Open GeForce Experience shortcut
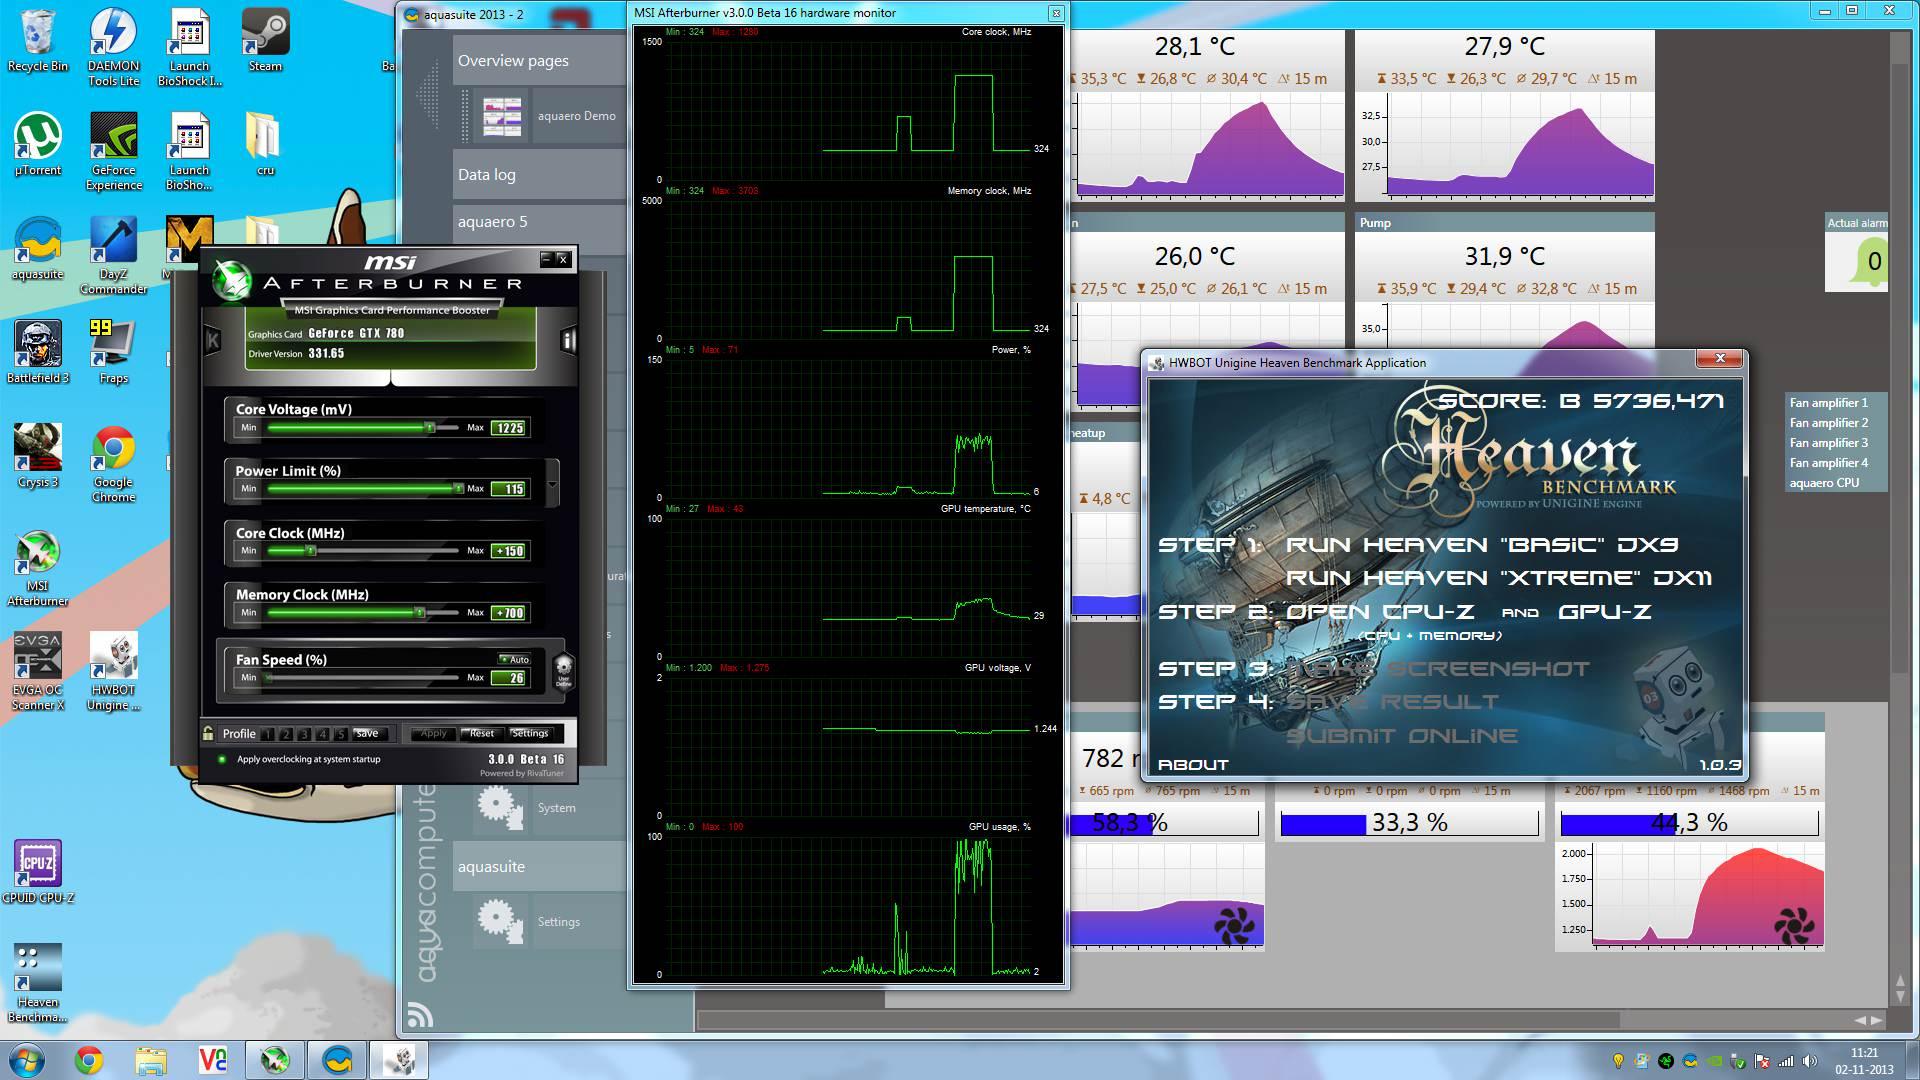 pos(113,151)
